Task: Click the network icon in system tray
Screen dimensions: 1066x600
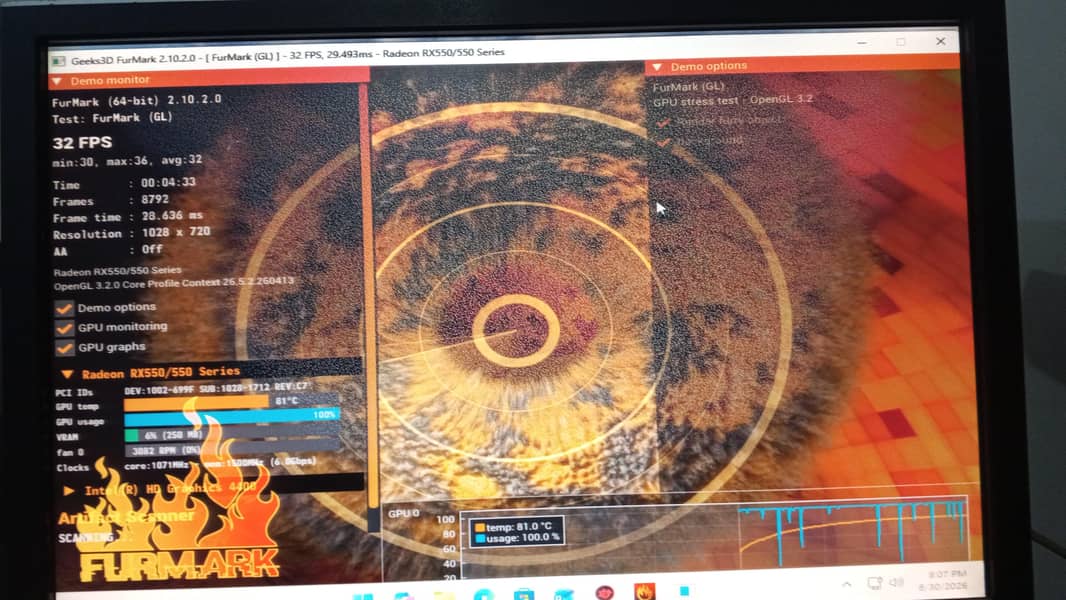Action: point(874,583)
